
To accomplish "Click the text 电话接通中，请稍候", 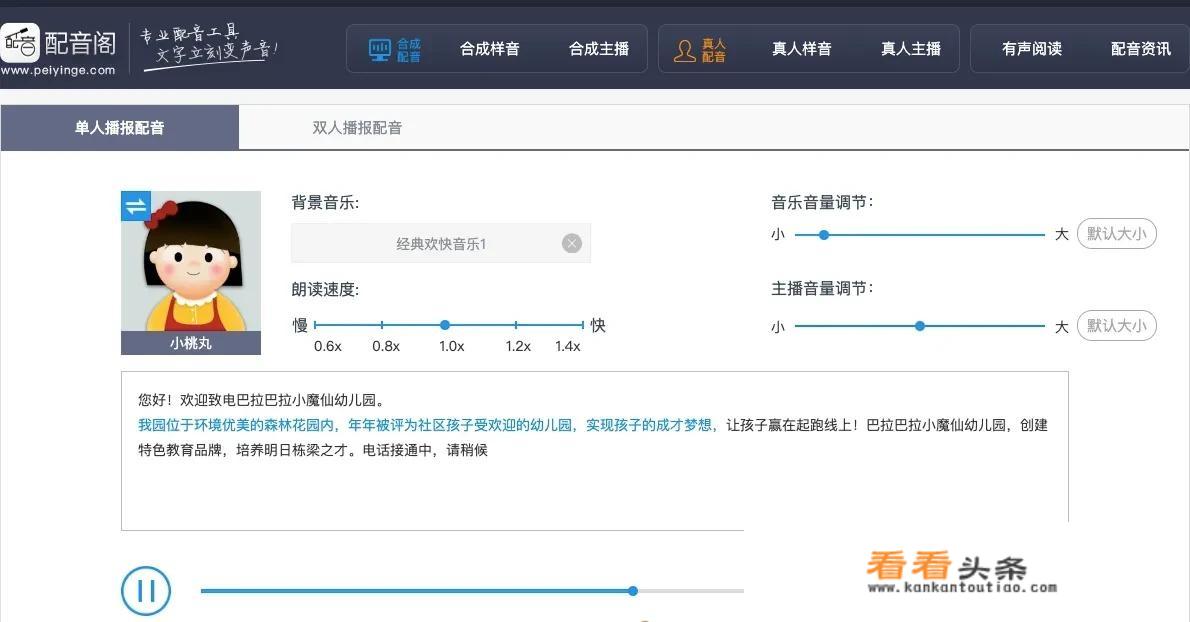I will coord(425,450).
